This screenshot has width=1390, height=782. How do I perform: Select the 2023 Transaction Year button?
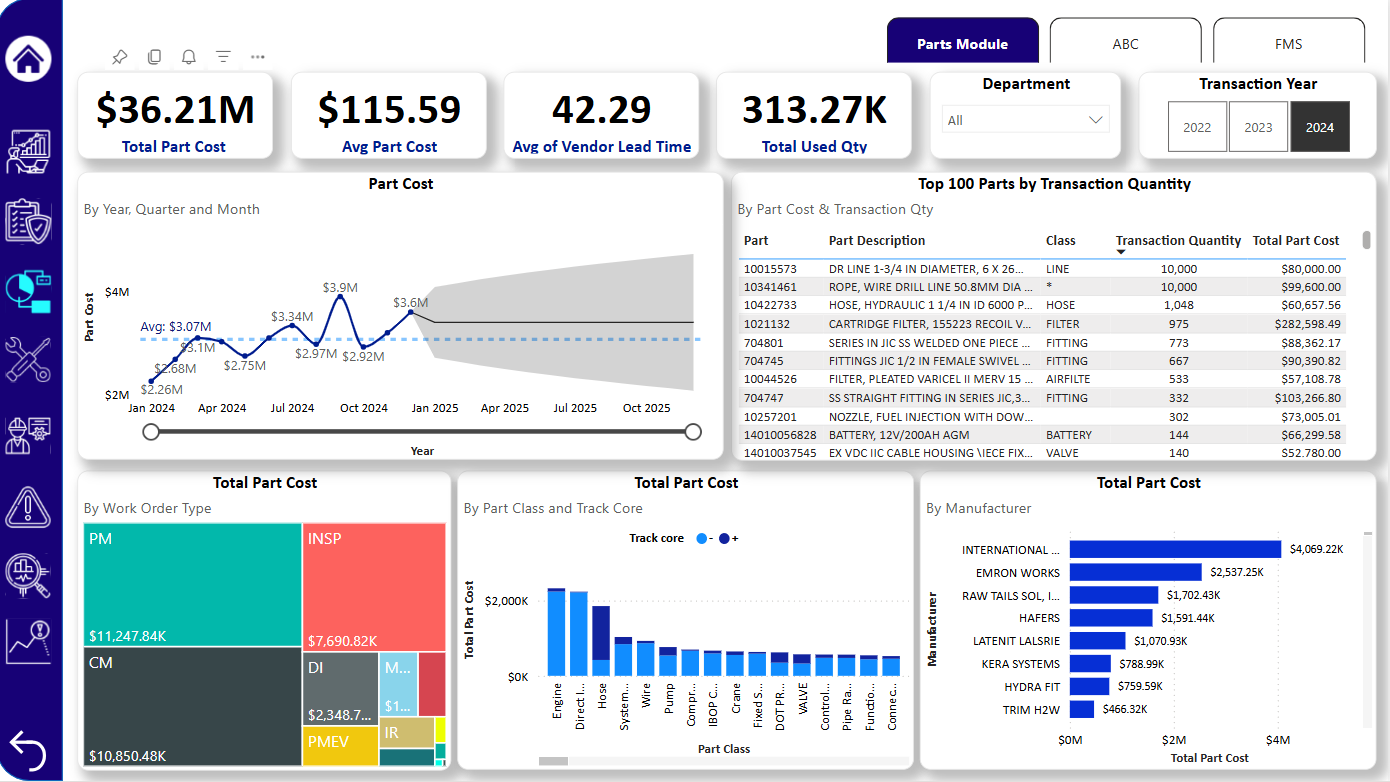point(1258,126)
